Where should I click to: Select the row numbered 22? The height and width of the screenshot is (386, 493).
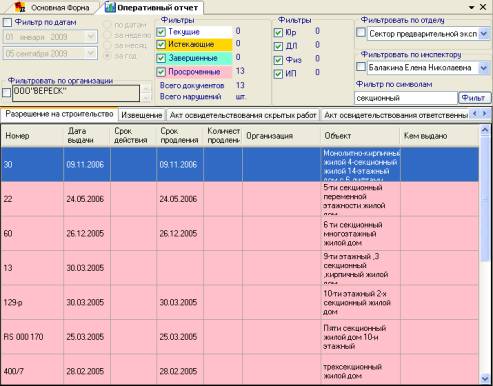(240, 199)
